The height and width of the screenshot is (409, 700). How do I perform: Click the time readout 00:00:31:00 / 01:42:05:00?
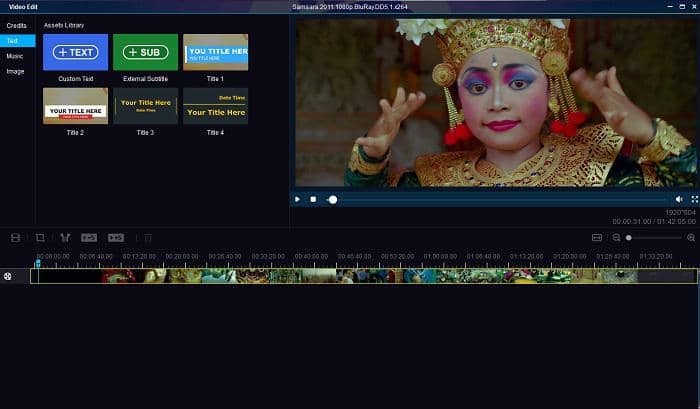click(654, 221)
